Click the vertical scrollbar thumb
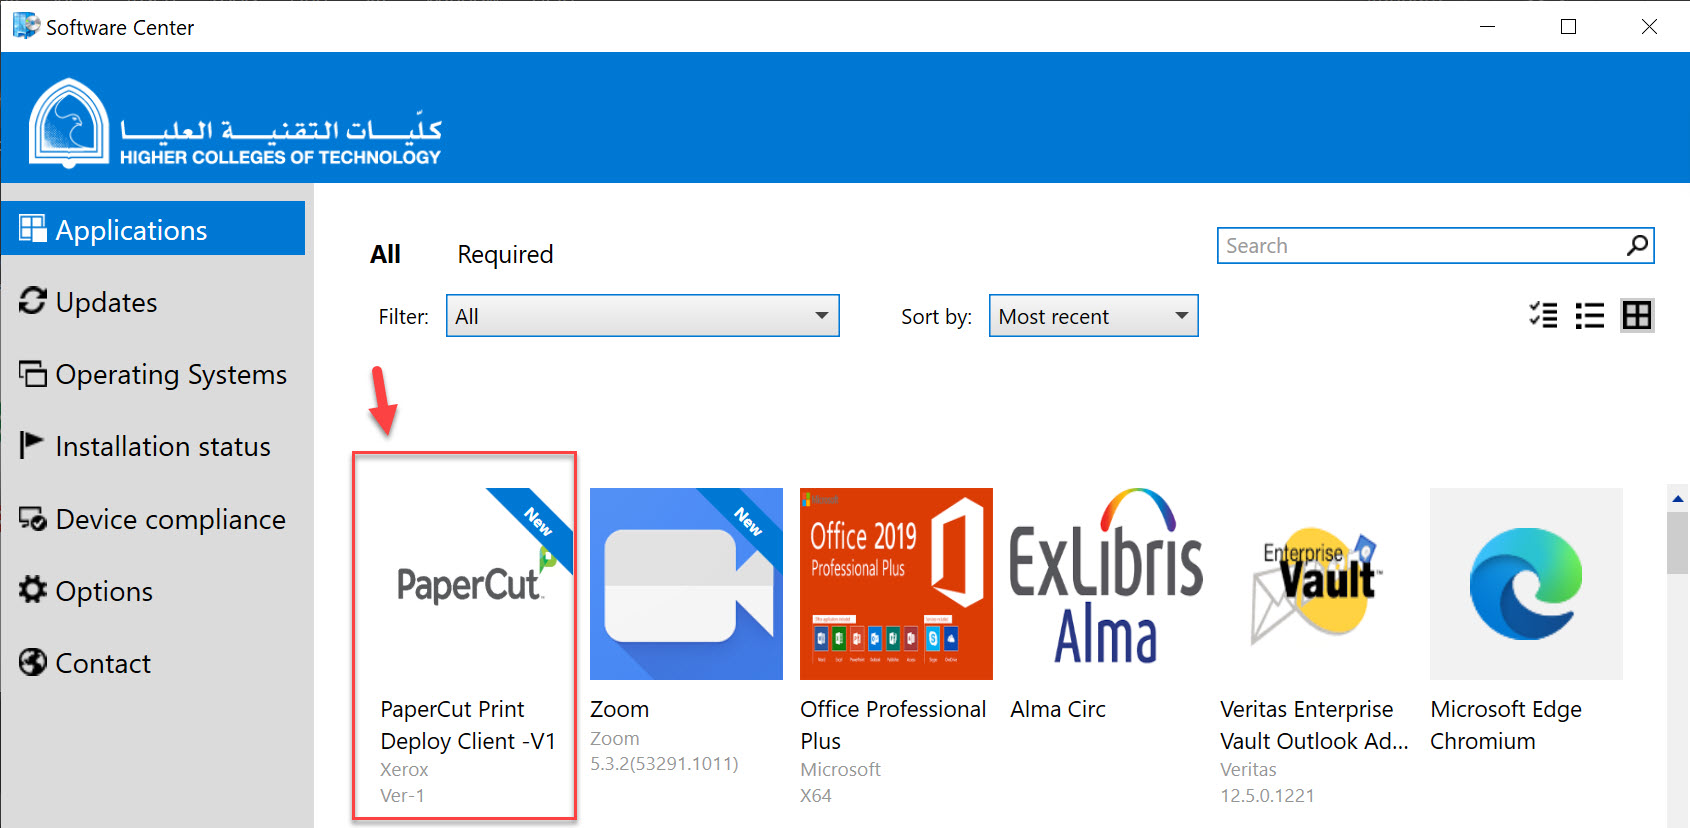 point(1678,543)
